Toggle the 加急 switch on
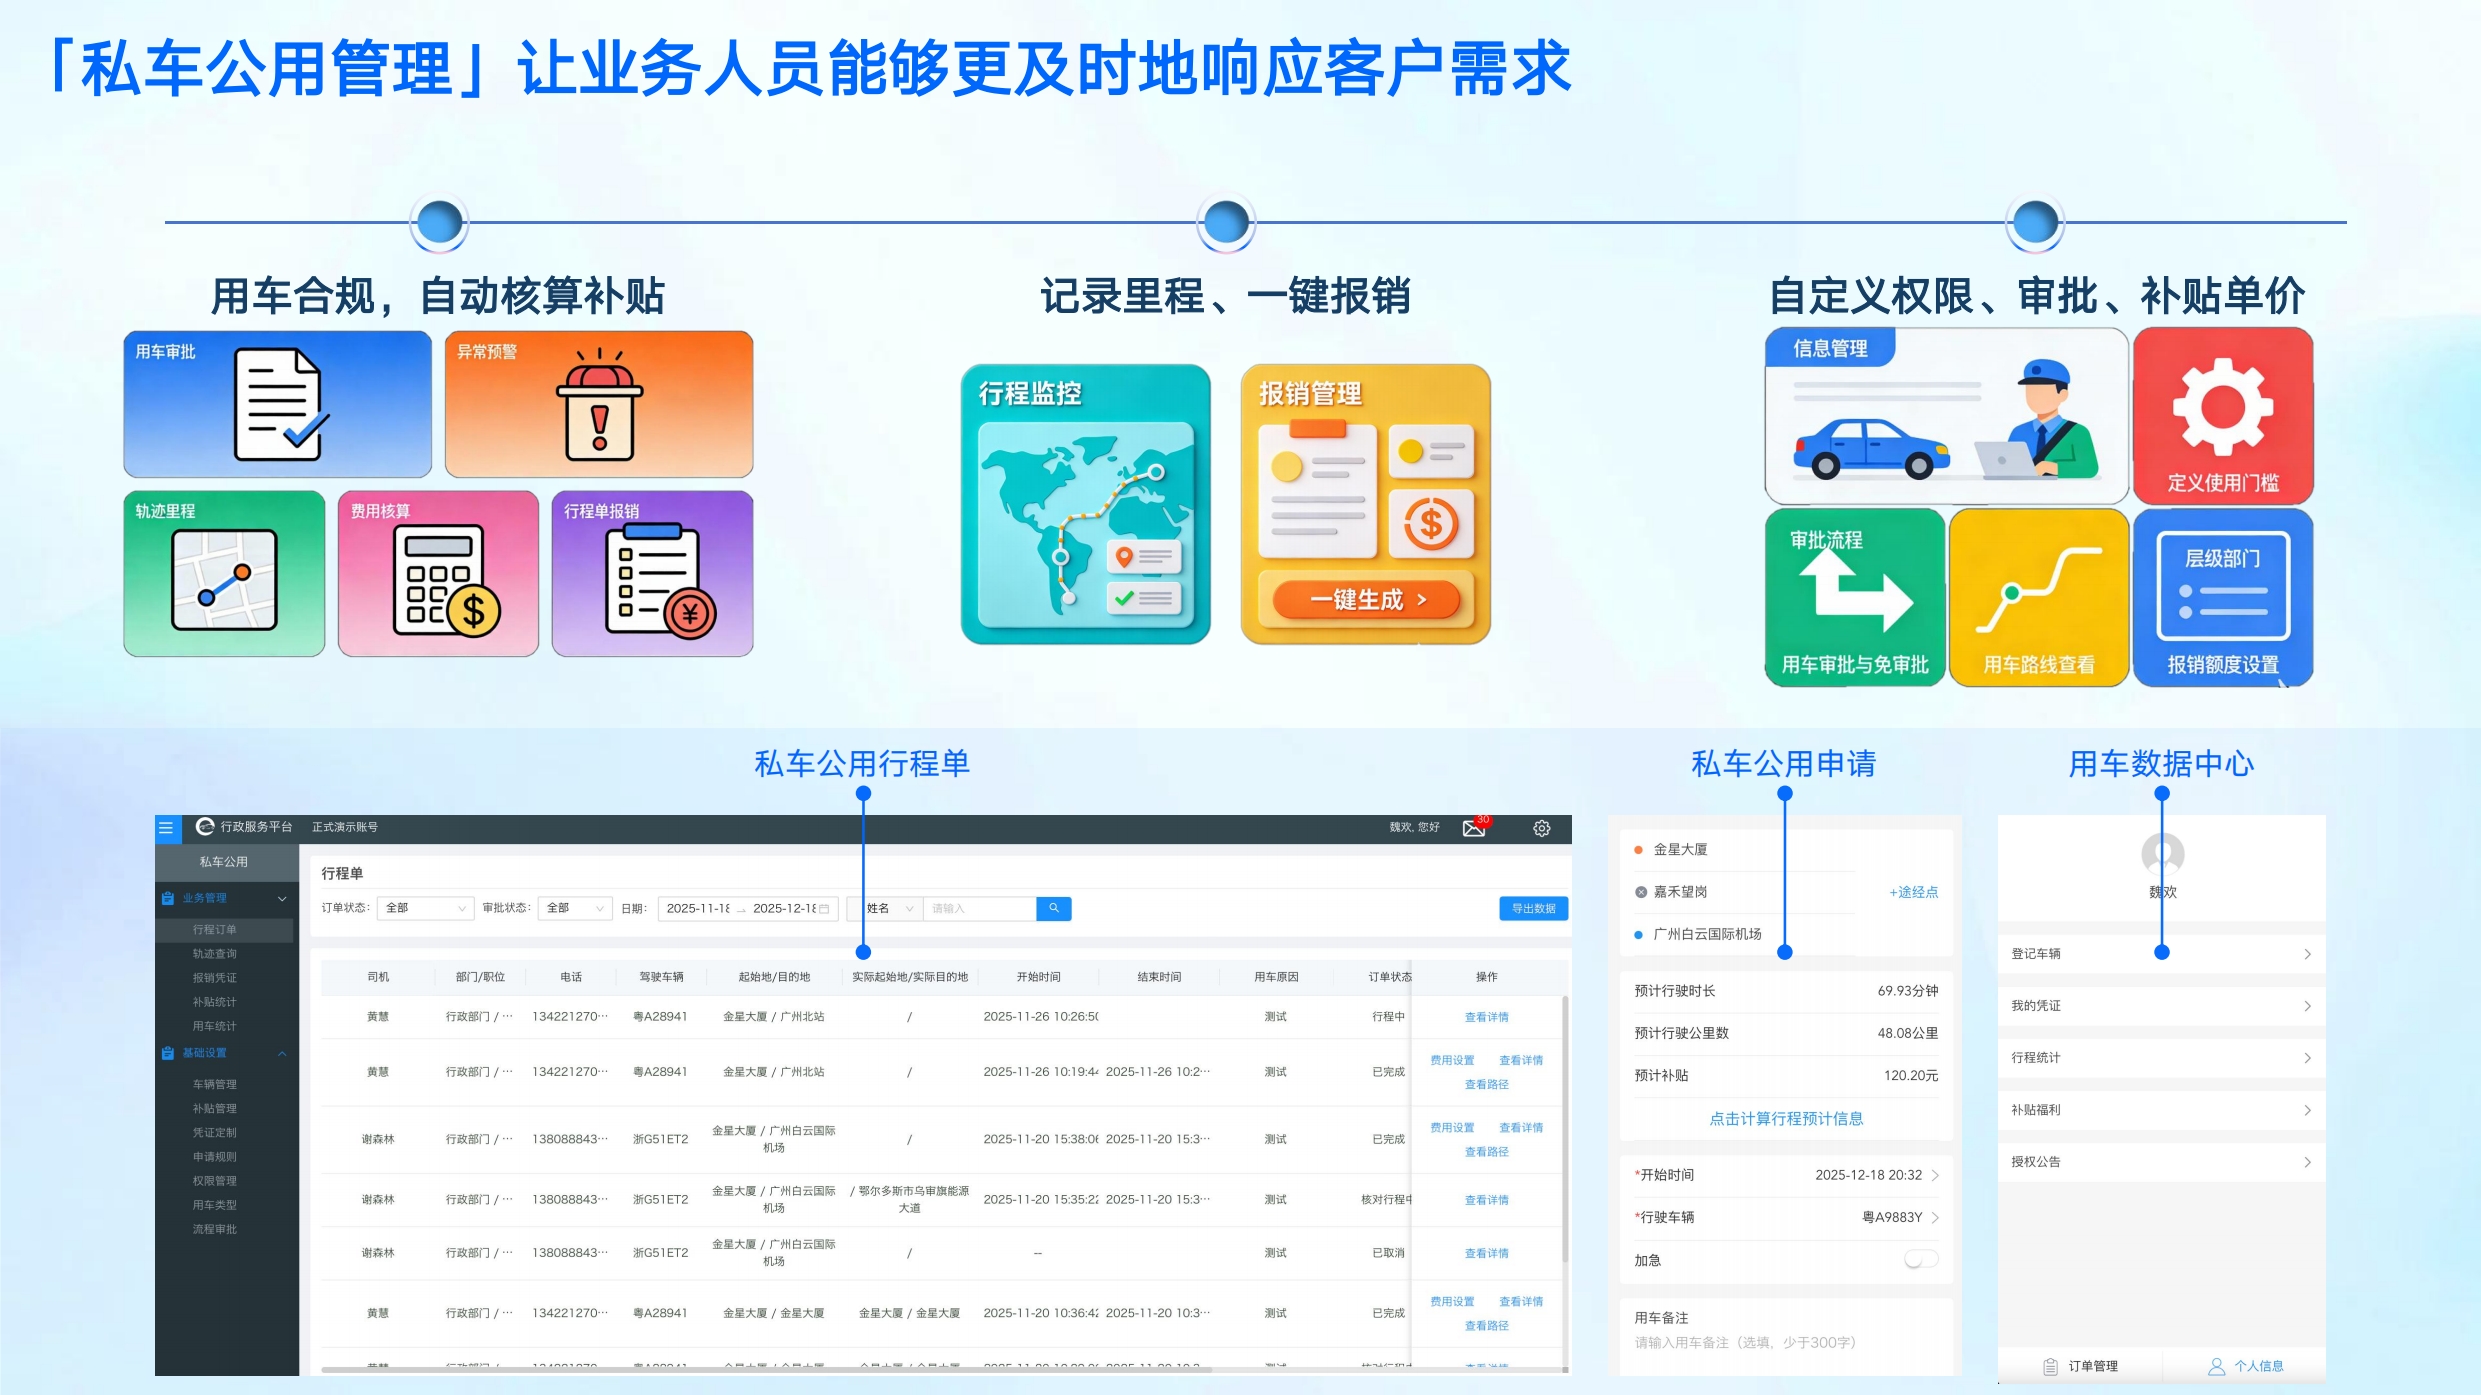This screenshot has height=1395, width=2481. 1920,1260
